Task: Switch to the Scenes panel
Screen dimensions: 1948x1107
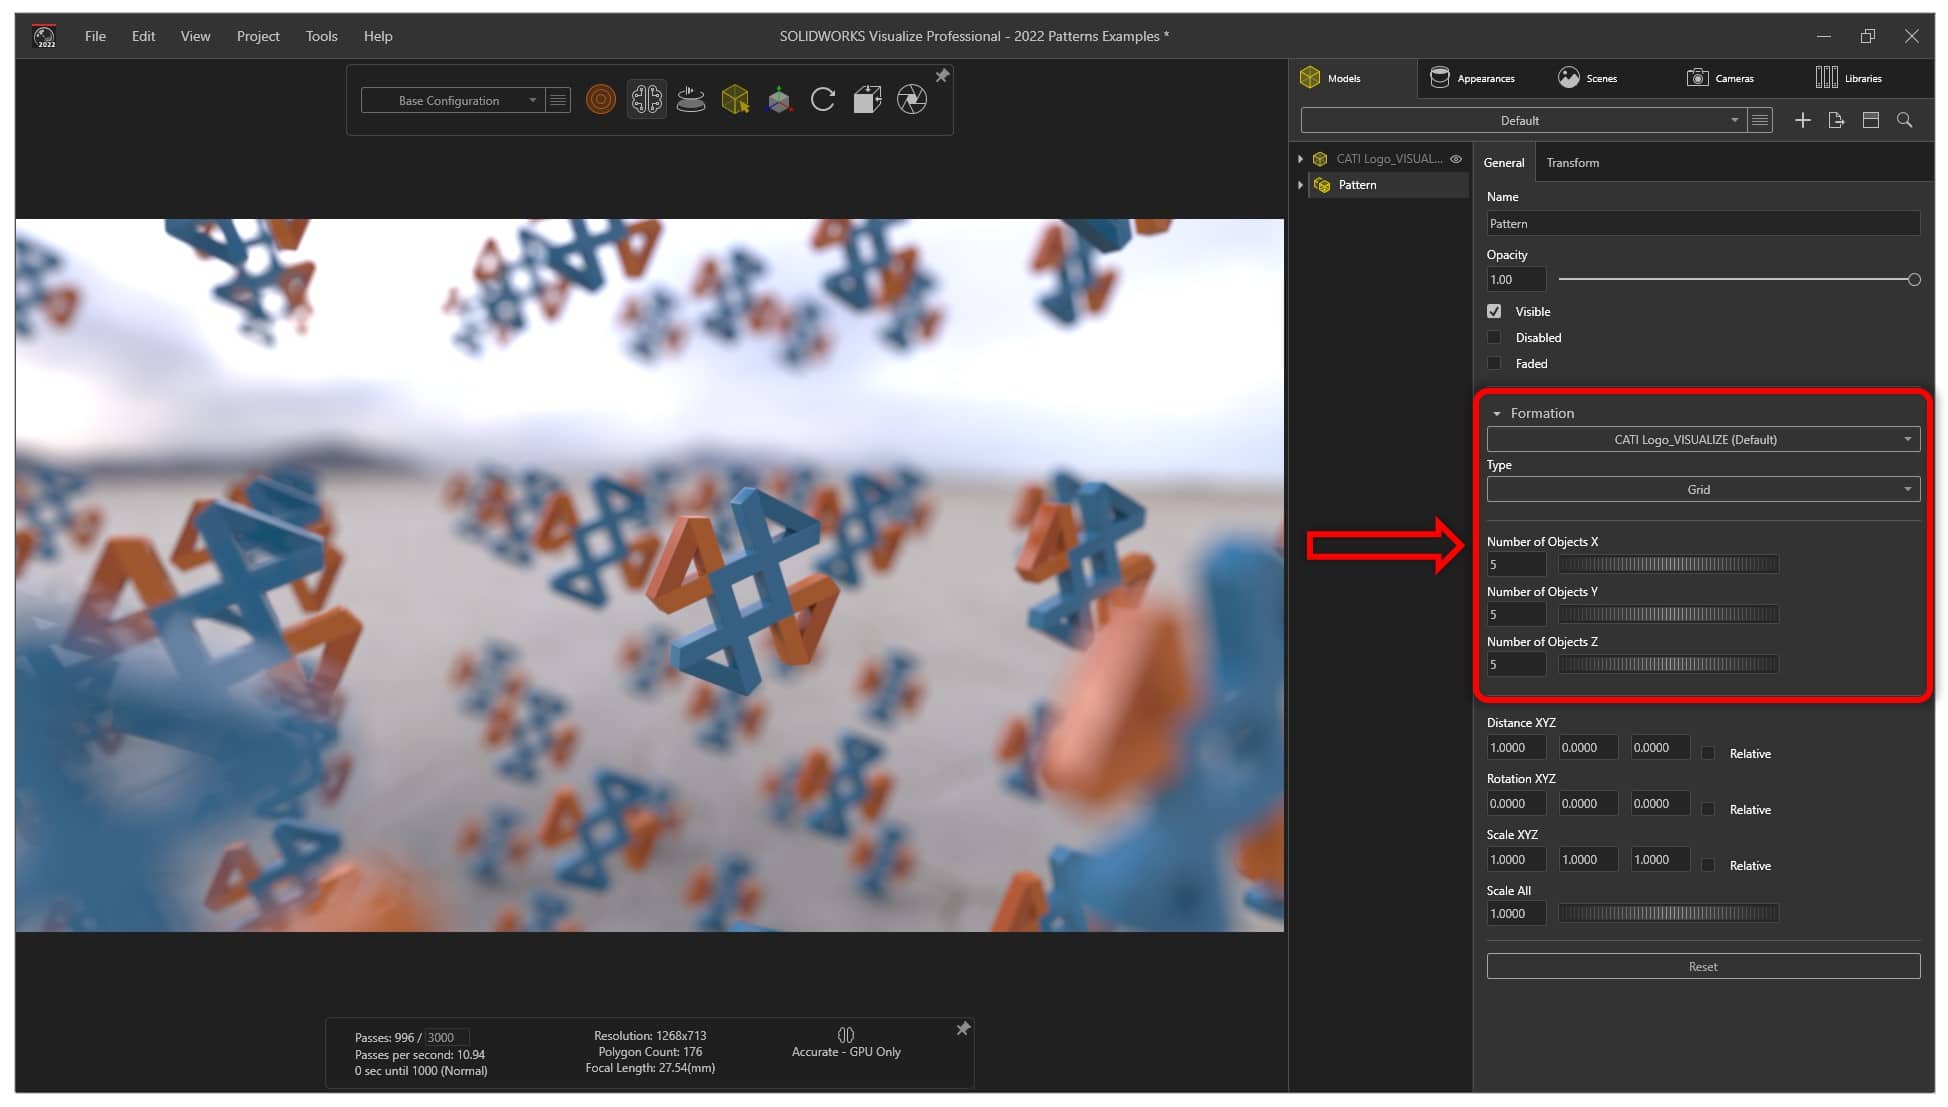Action: [x=1603, y=78]
